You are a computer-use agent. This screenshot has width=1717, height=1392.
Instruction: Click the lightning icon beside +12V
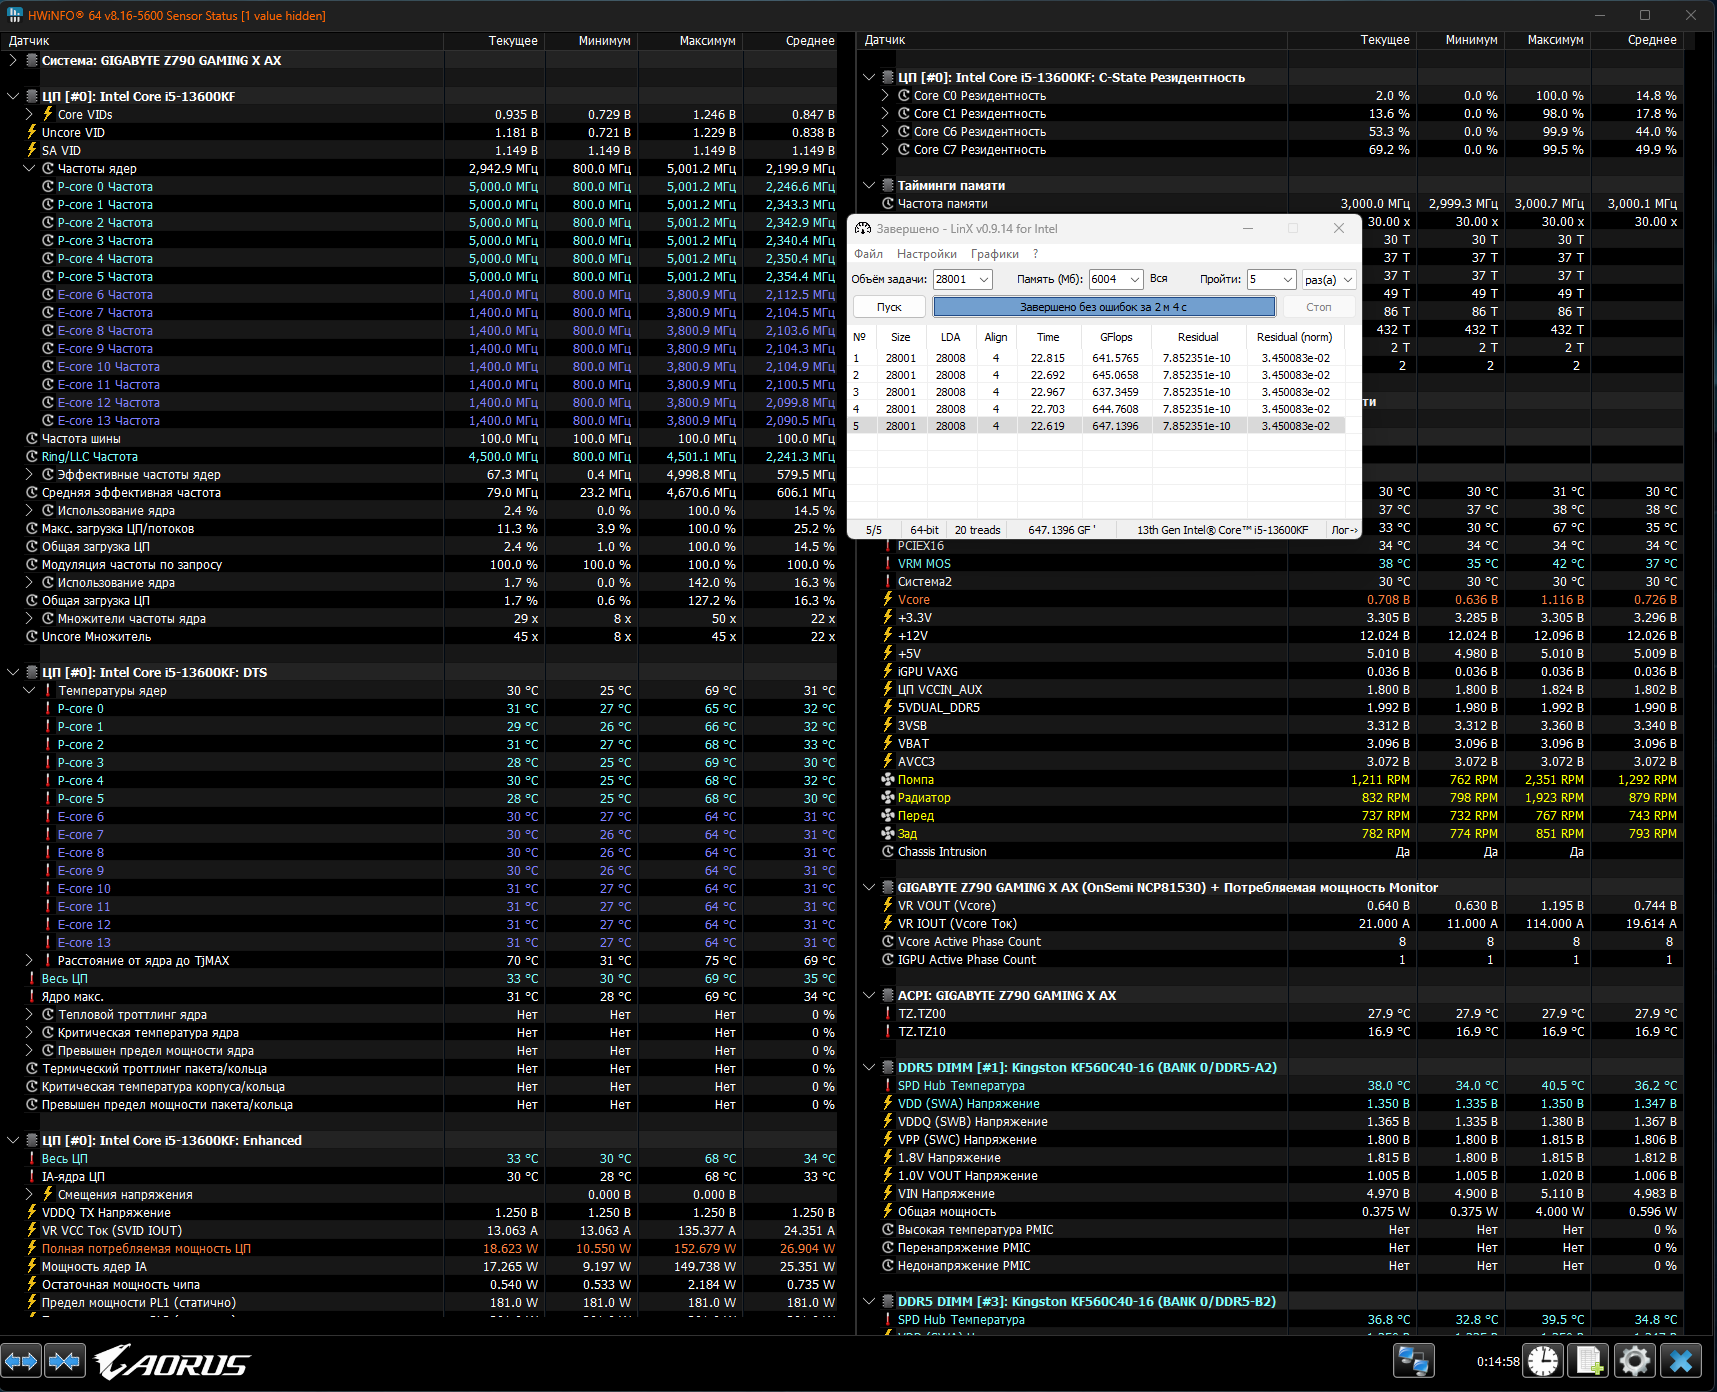(x=887, y=635)
